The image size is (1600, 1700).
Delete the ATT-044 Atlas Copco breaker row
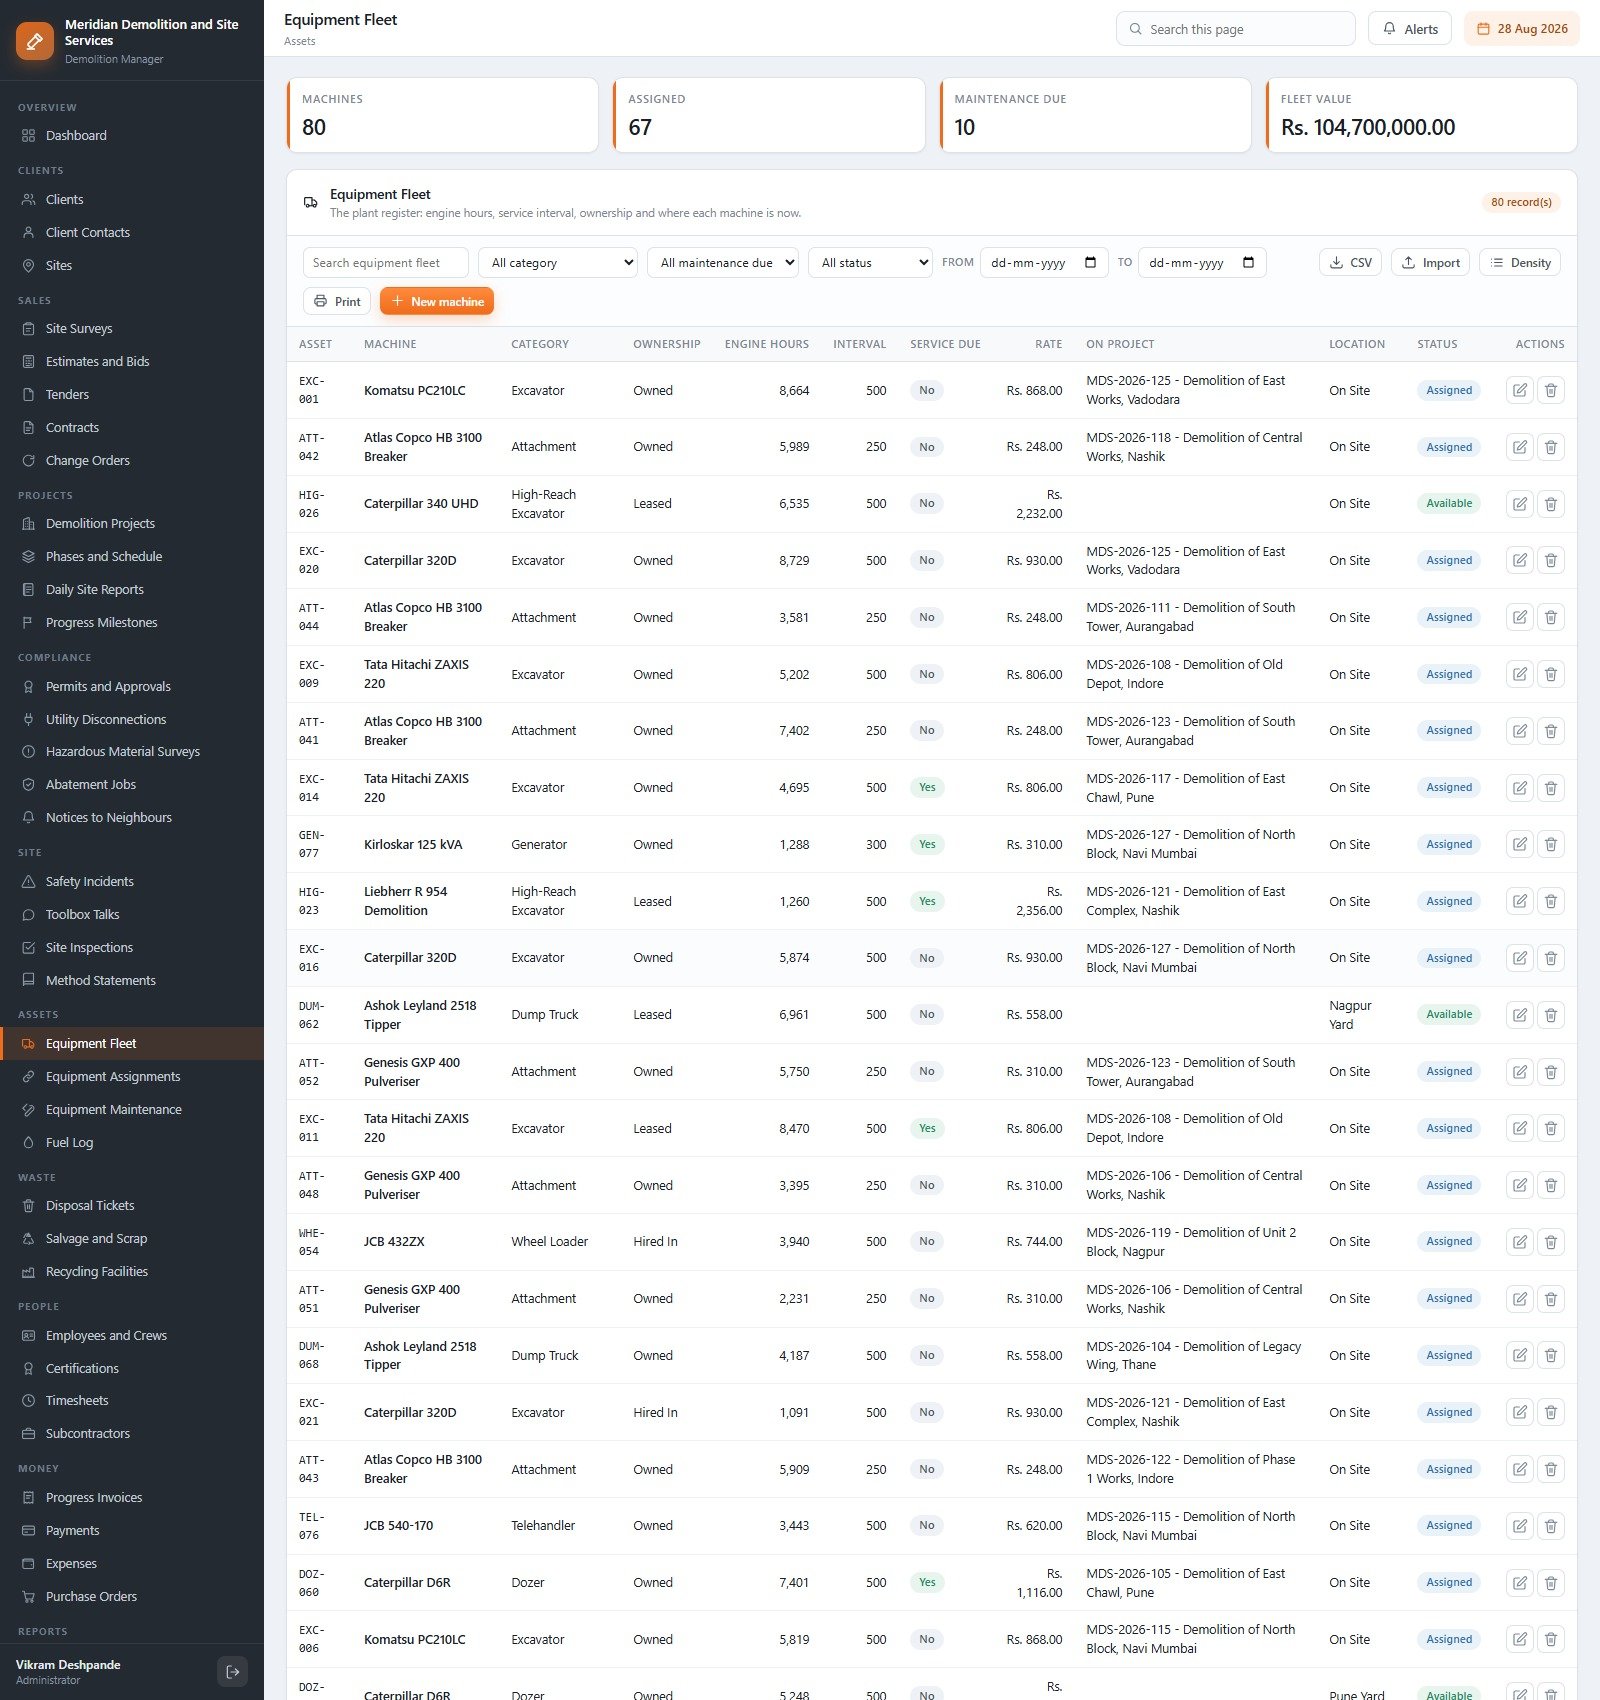pyautogui.click(x=1550, y=617)
